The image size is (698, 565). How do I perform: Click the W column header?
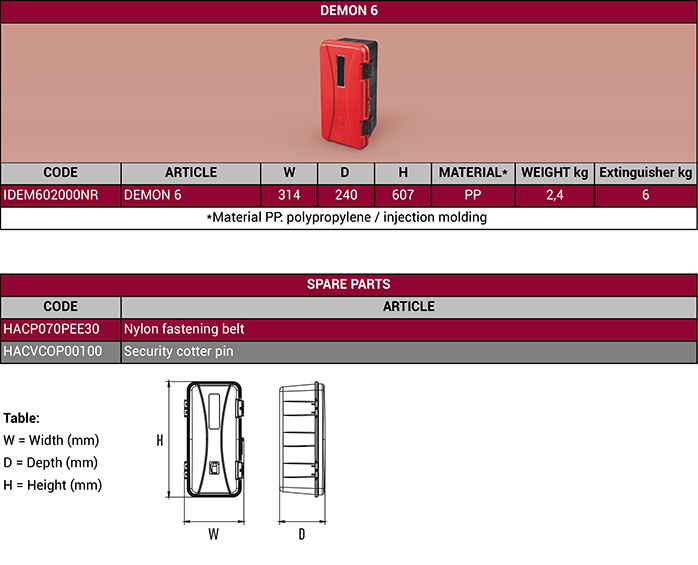coord(289,173)
